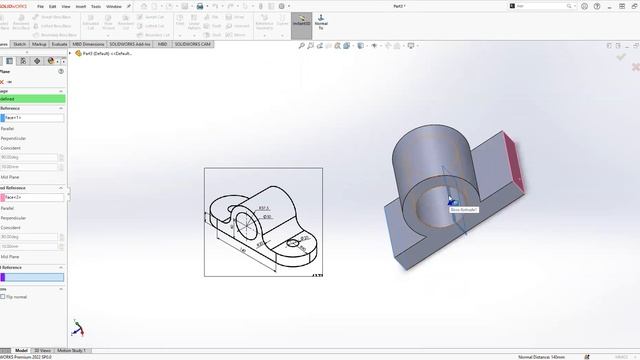Switch to the Model bottom tab

[x=21, y=351]
